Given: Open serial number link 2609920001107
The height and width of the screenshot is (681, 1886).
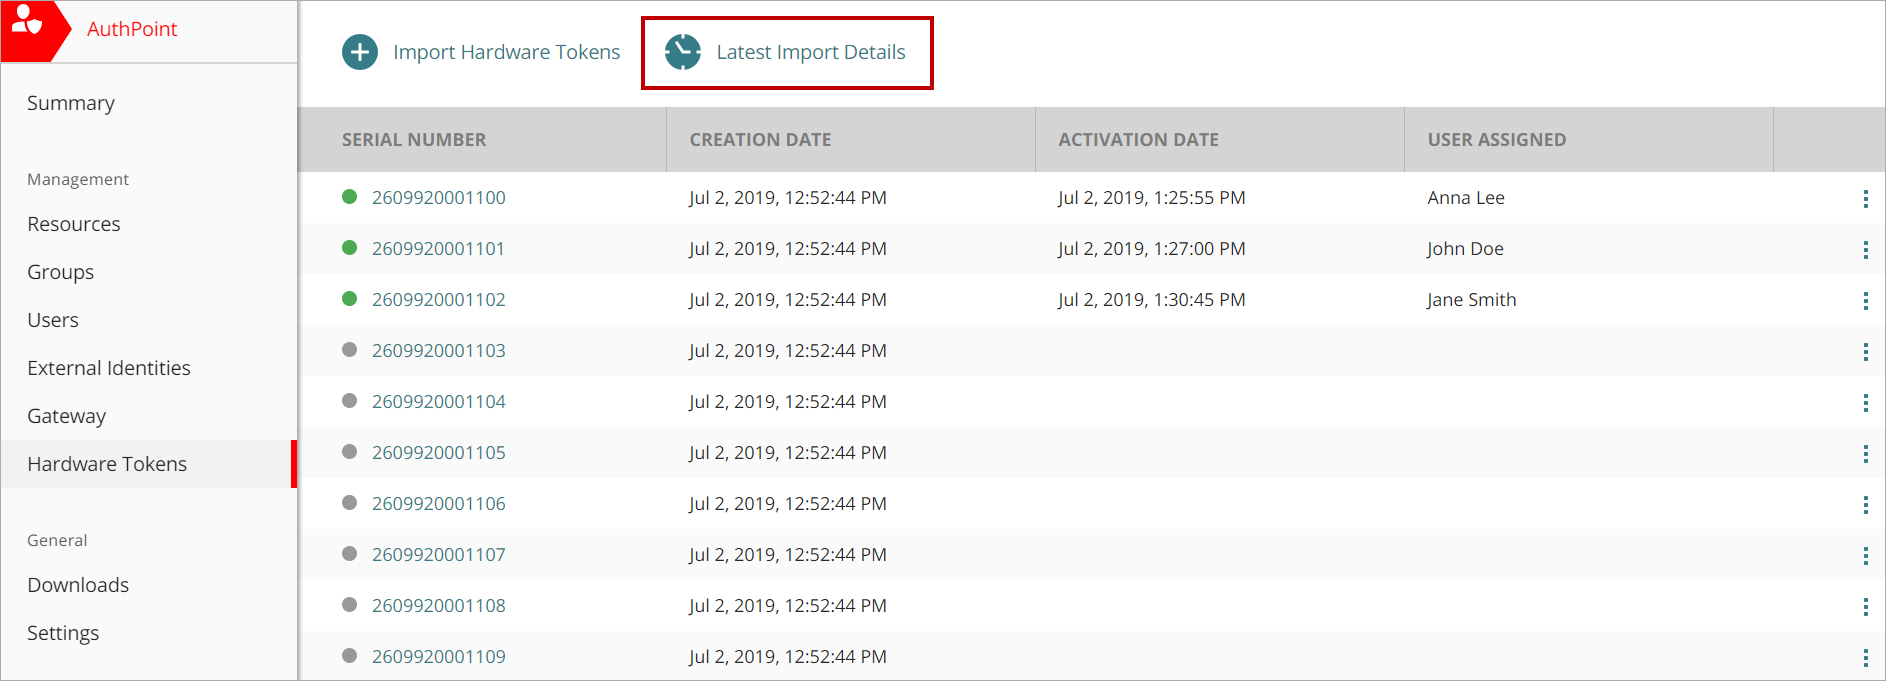Looking at the screenshot, I should click(439, 555).
